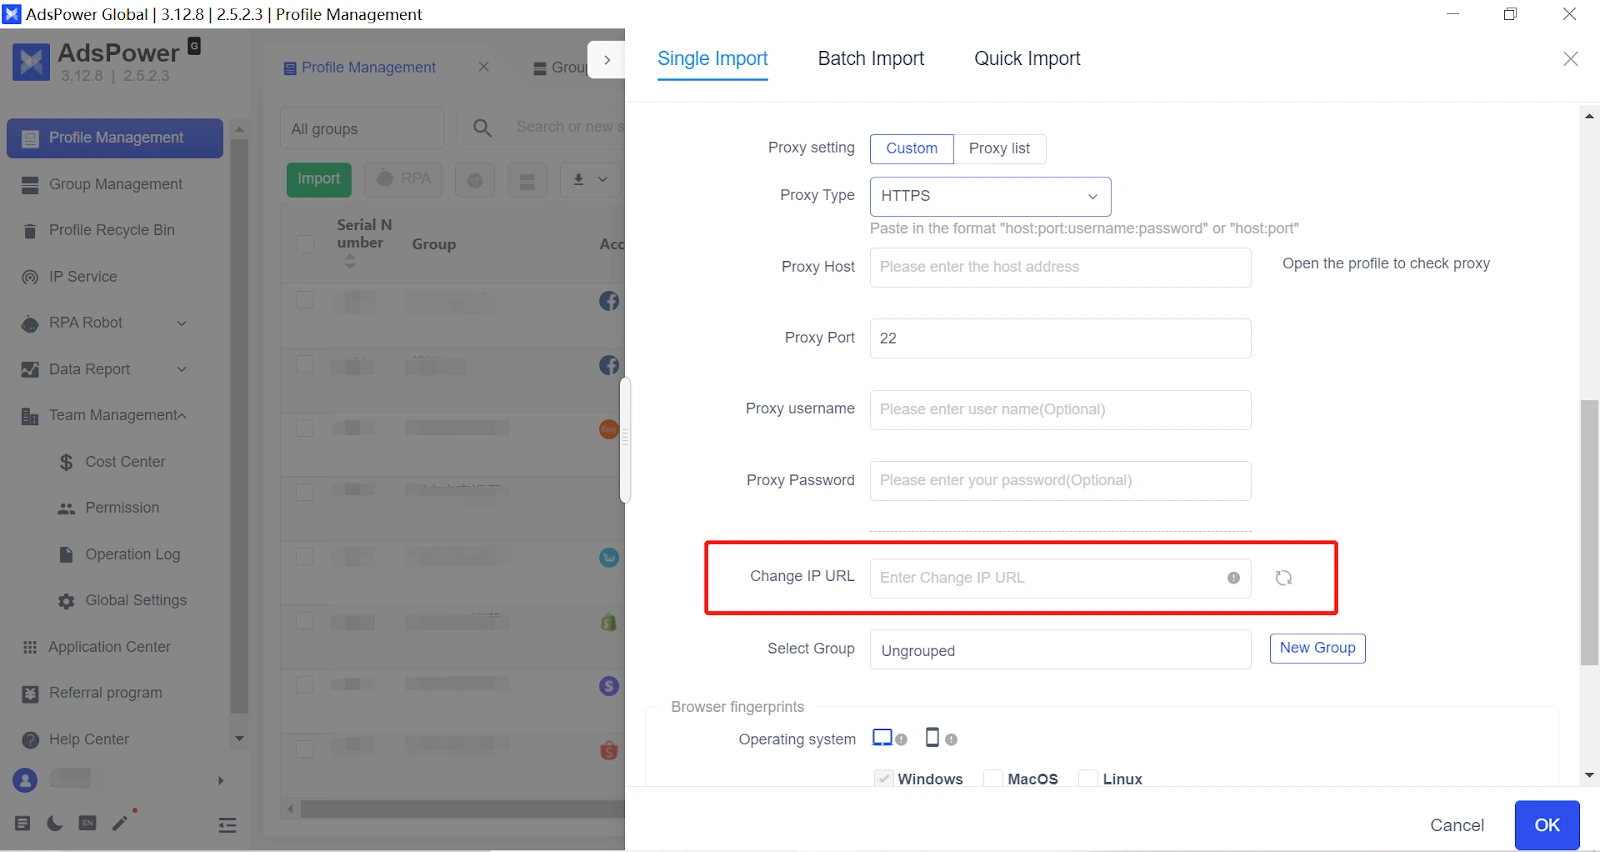Click the OK button
Viewport: 1600px width, 852px height.
tap(1547, 825)
